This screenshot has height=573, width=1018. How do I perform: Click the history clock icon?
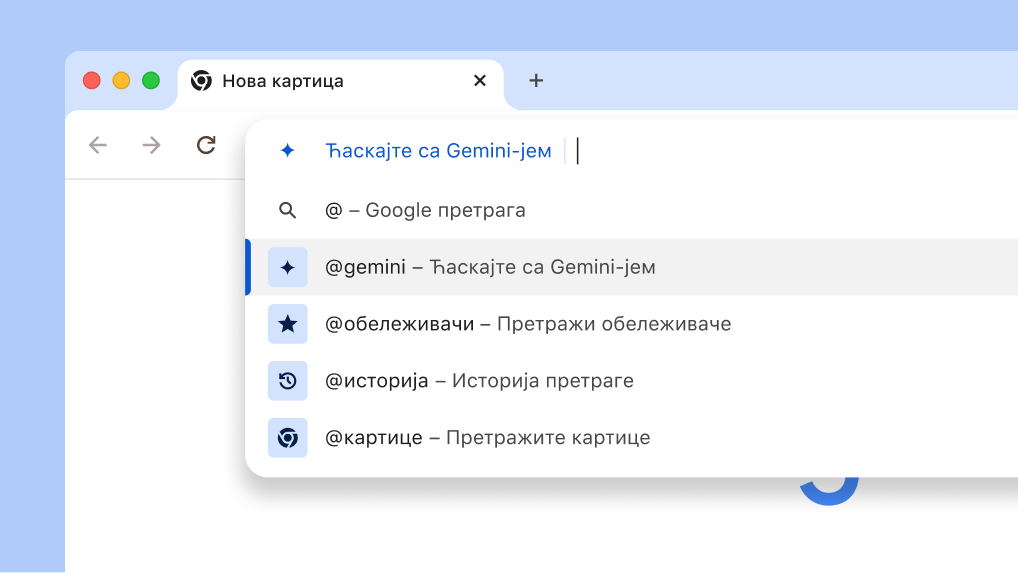(x=287, y=381)
